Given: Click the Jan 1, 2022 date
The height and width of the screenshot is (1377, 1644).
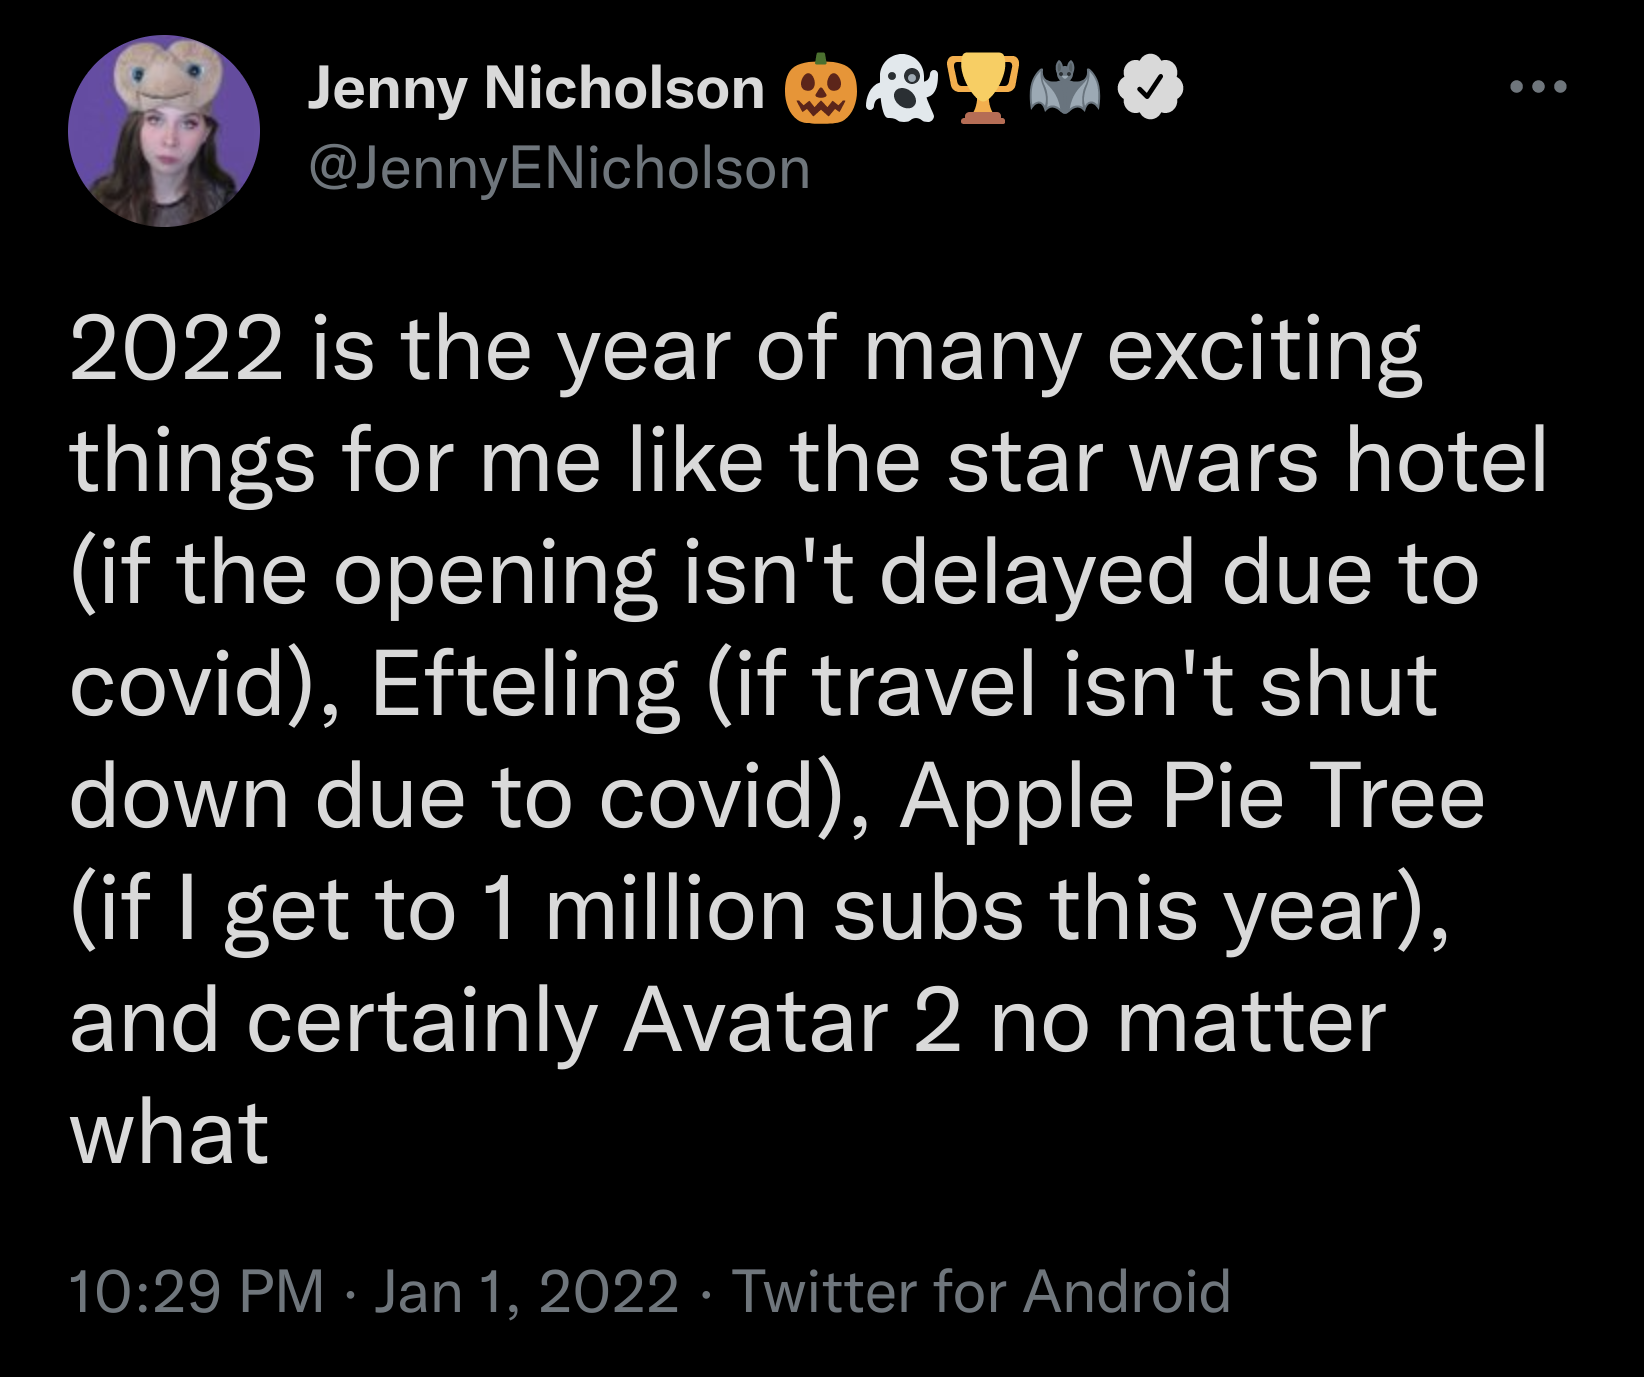Looking at the screenshot, I should 526,1291.
